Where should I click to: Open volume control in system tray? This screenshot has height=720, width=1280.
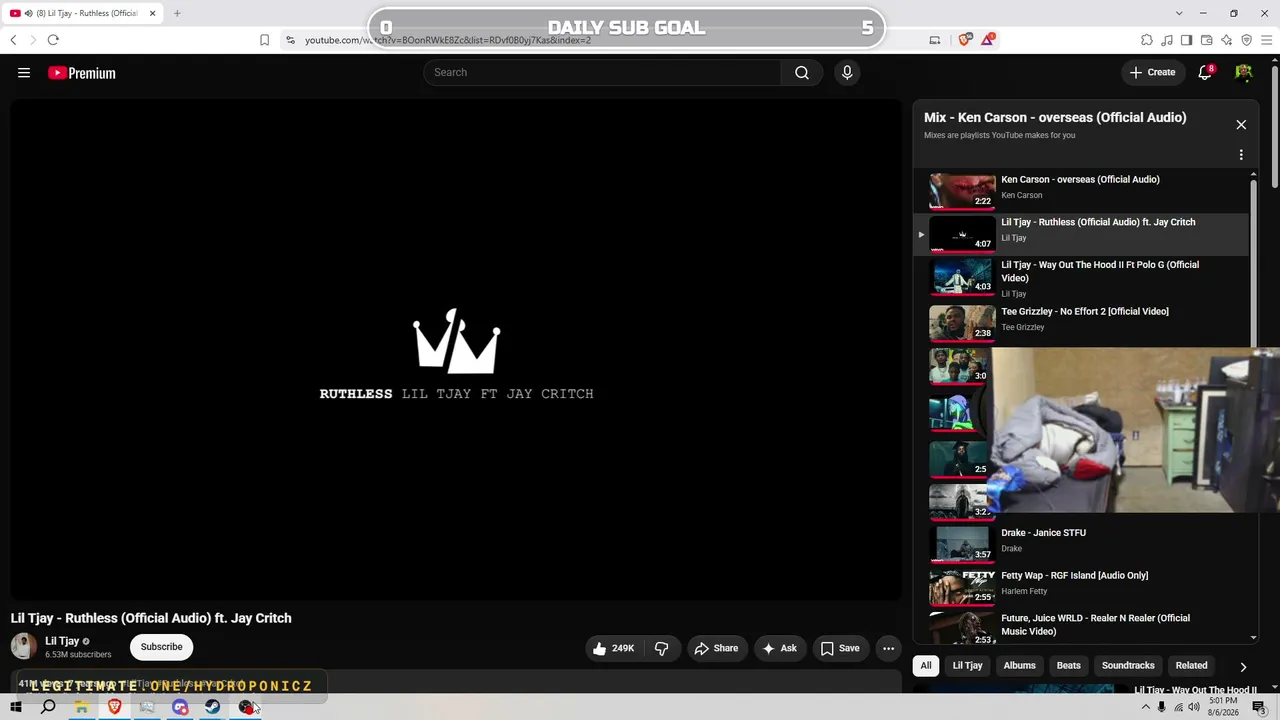1194,707
